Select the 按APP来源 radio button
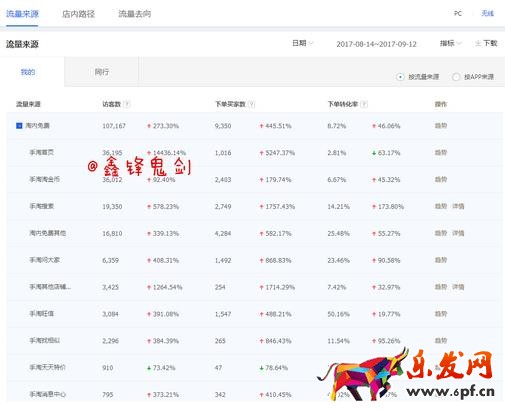The width and height of the screenshot is (505, 412). (456, 77)
